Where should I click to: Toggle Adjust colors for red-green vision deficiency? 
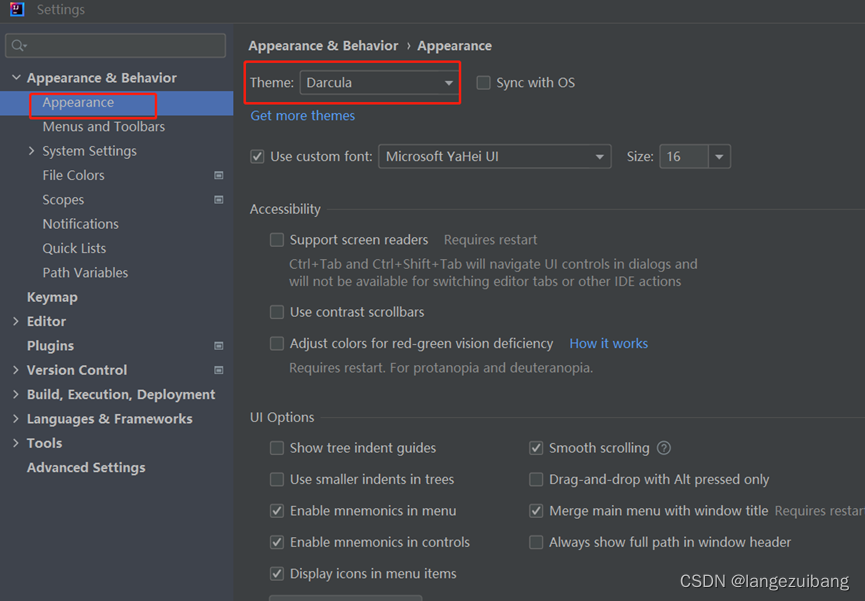click(277, 344)
